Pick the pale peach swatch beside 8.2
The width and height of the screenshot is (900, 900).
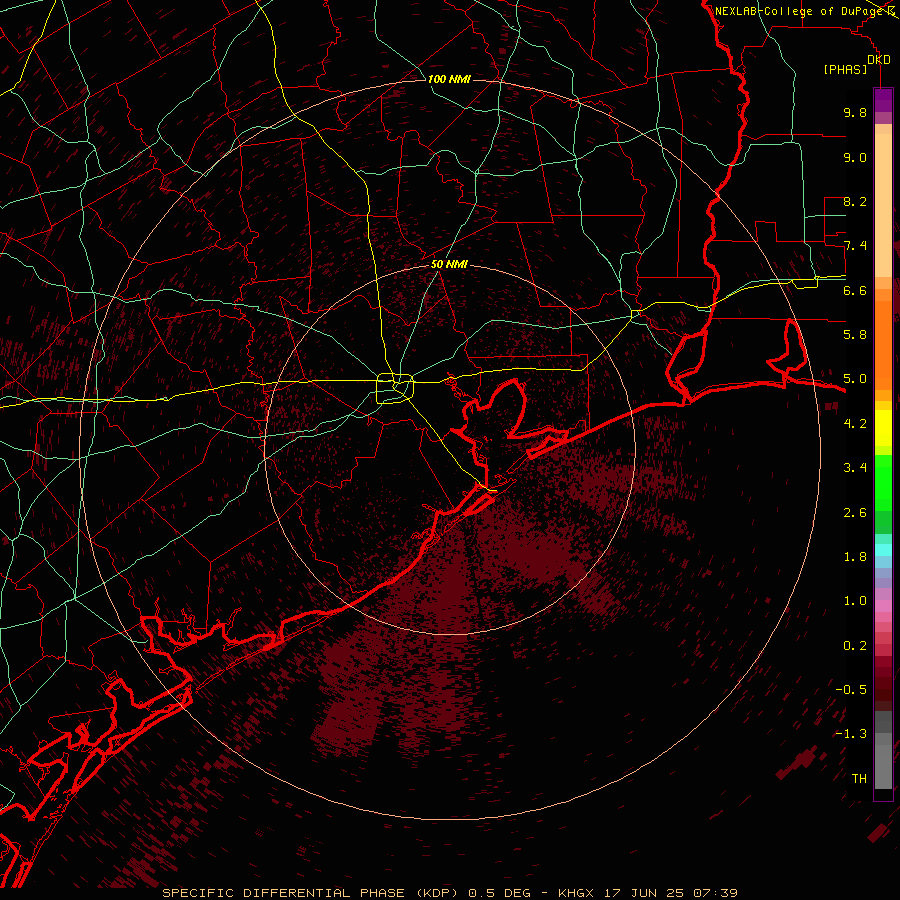(883, 205)
